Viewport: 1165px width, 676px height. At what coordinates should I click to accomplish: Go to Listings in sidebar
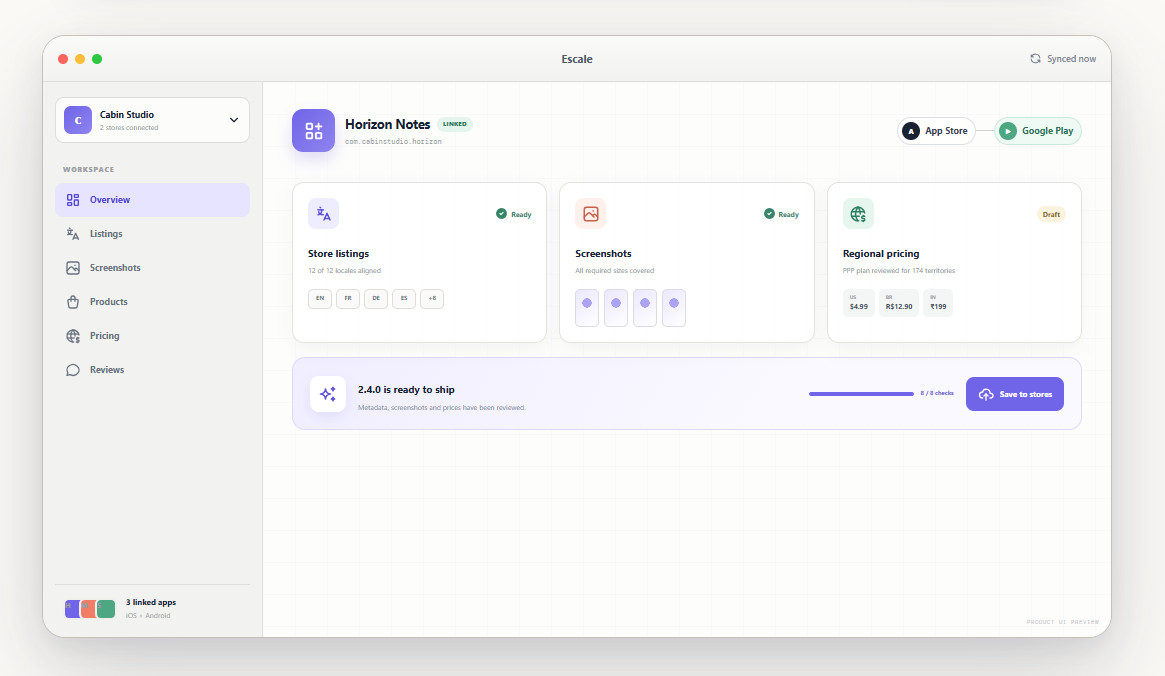click(152, 234)
